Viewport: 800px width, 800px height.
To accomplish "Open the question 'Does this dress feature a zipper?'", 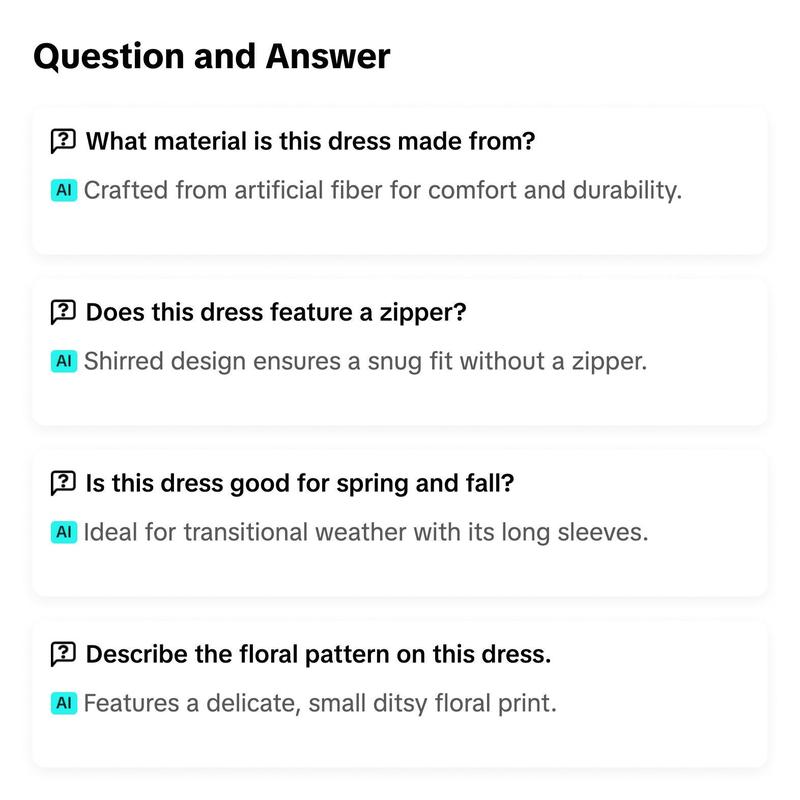I will pyautogui.click(x=276, y=312).
